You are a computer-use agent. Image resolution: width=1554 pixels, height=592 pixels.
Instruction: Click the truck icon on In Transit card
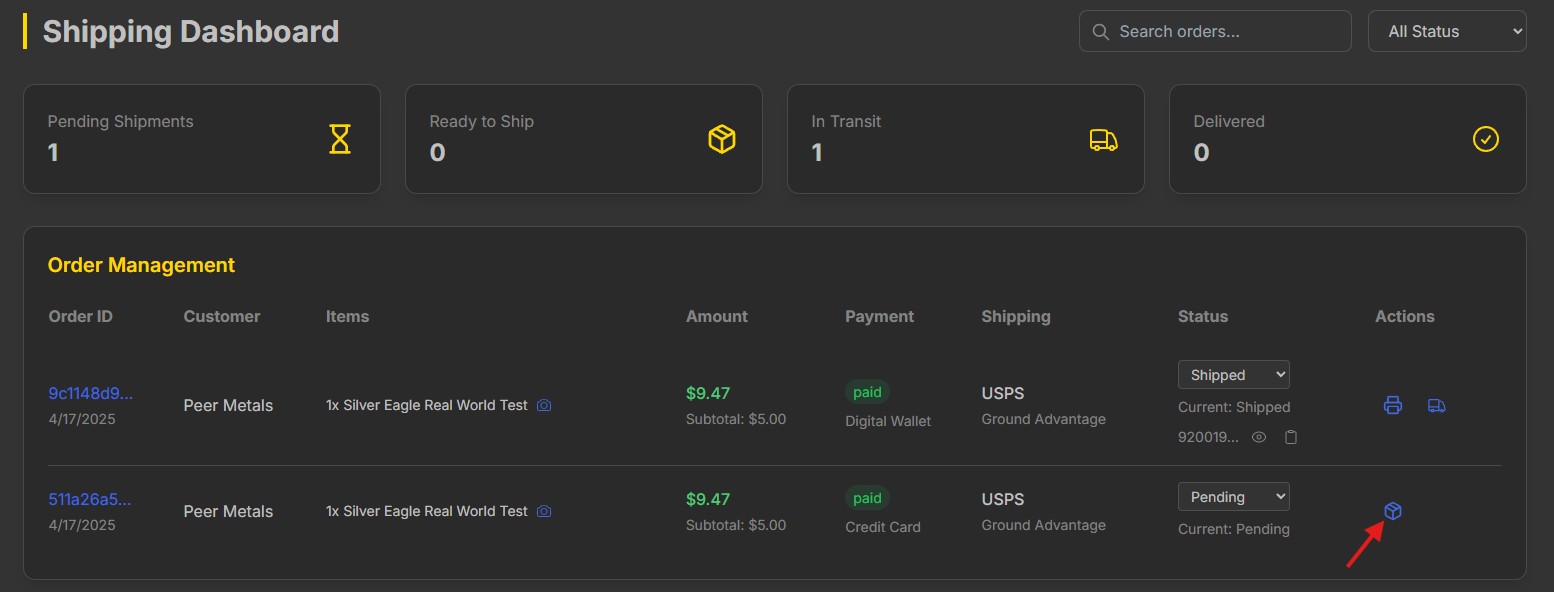(1104, 140)
